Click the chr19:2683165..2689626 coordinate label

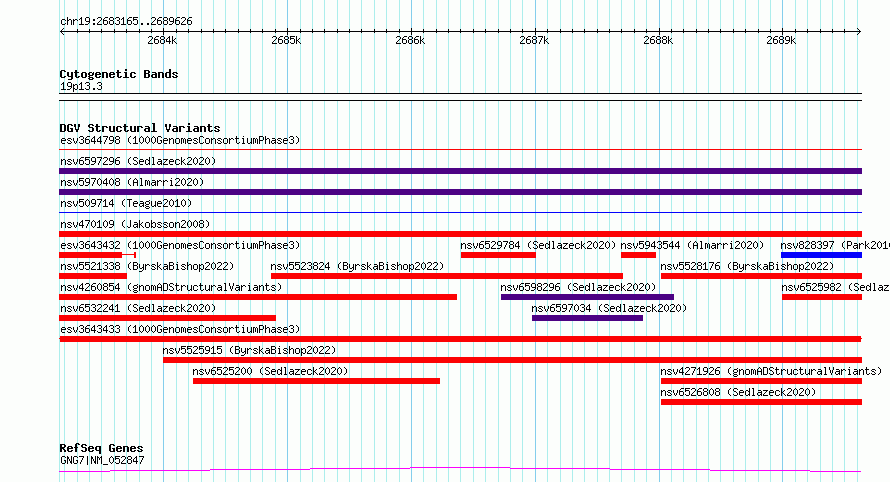126,21
